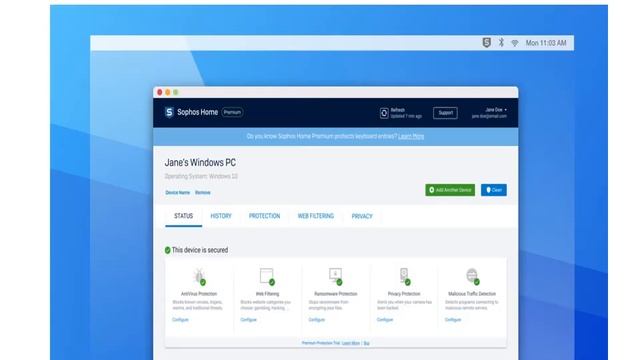Click the Ransomware Protection monitor icon
This screenshot has width=640, height=360.
(x=336, y=276)
